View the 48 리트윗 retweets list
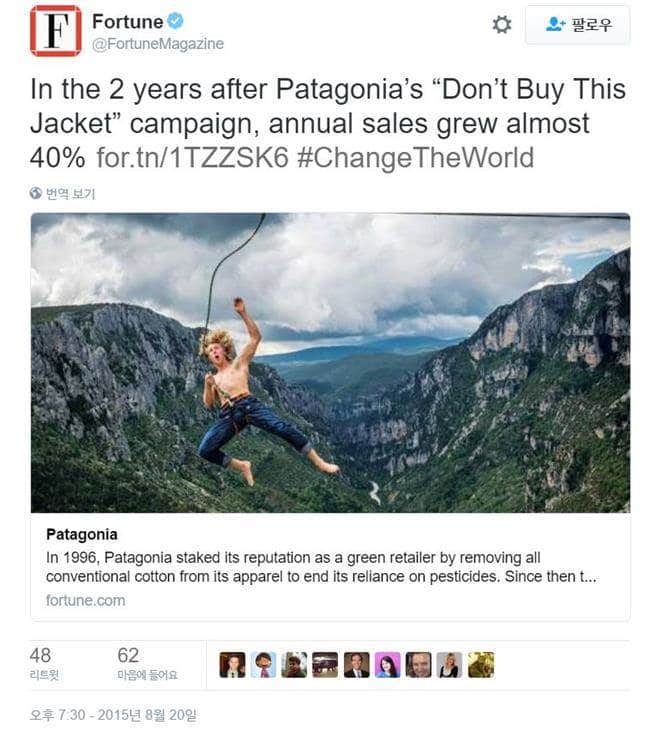This screenshot has height=730, width=650. (x=44, y=663)
